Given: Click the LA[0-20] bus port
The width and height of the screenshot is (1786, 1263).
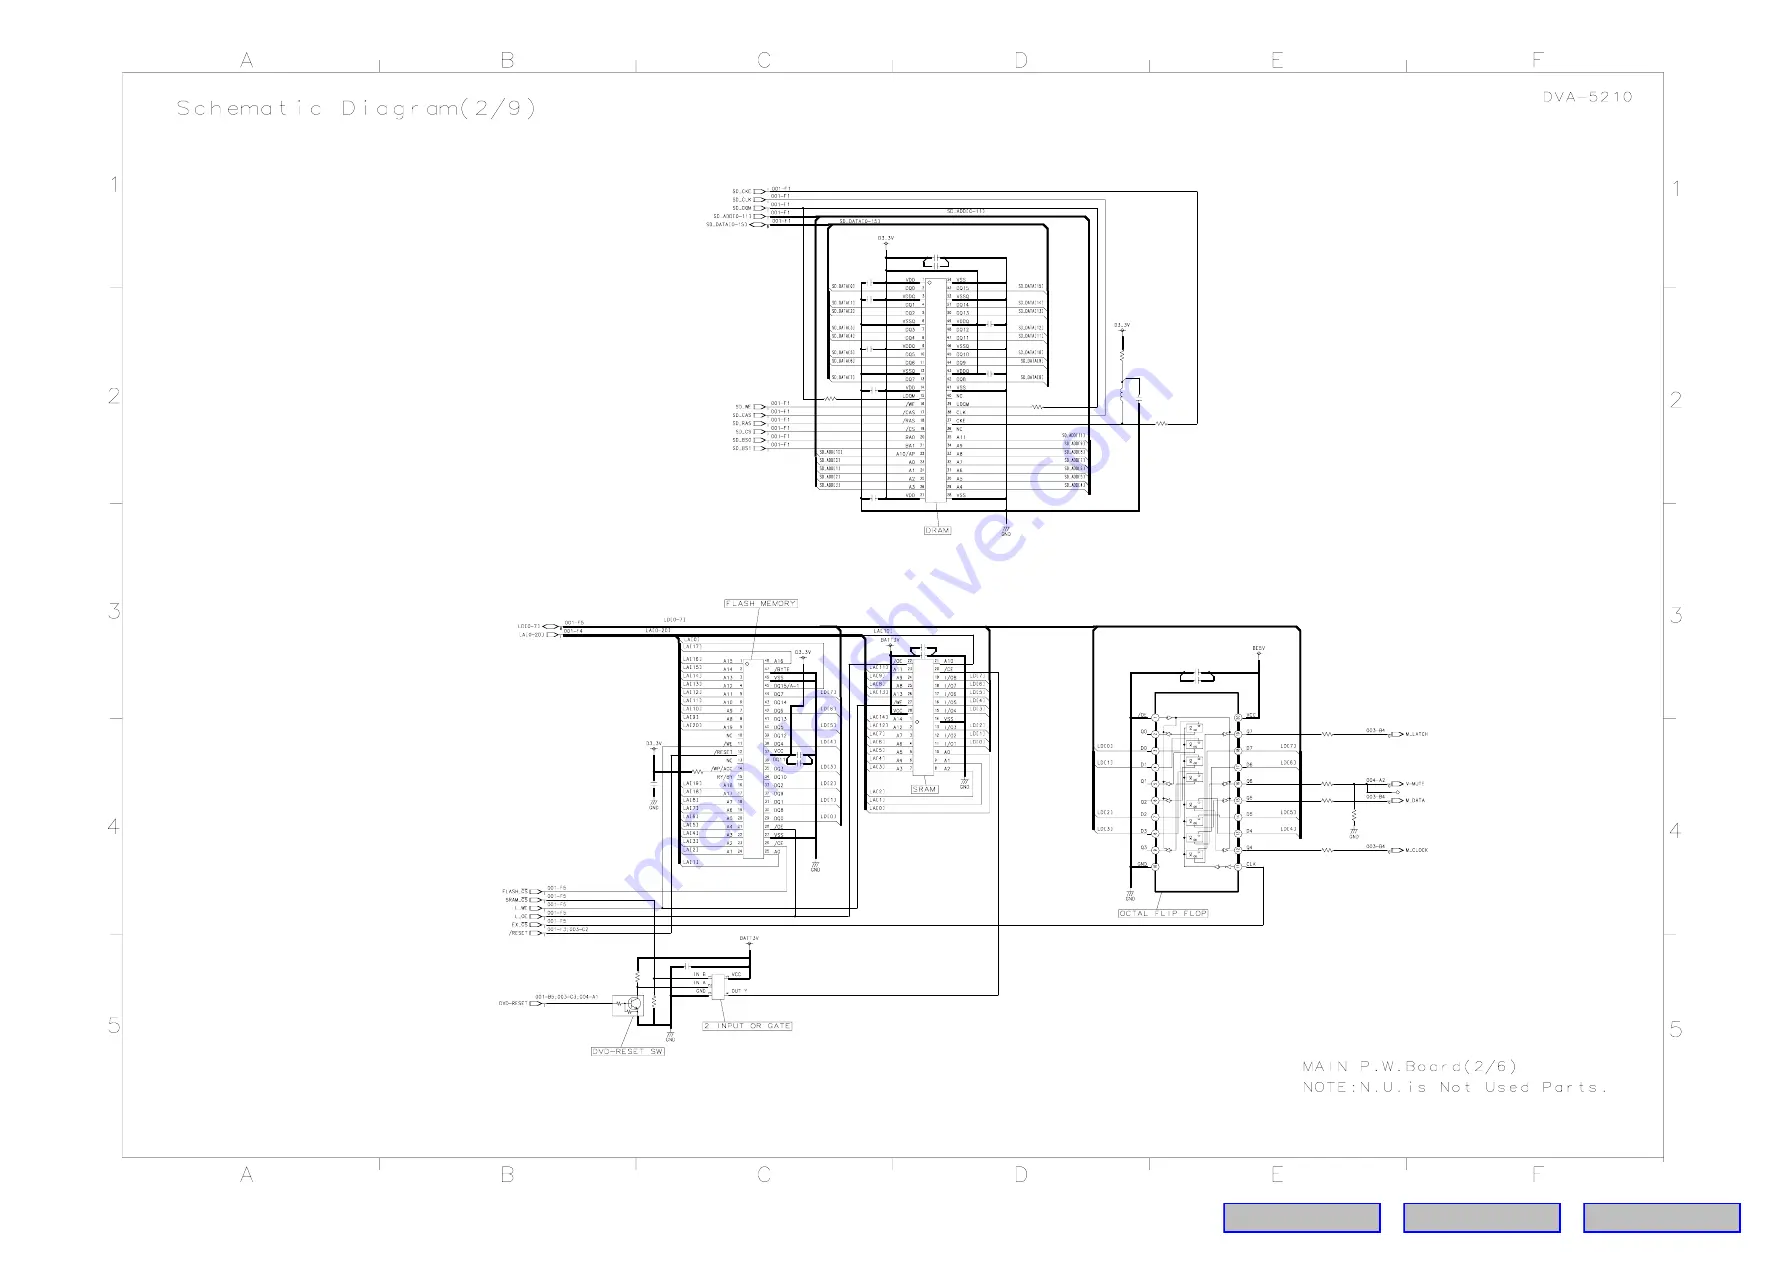Looking at the screenshot, I should coord(553,635).
